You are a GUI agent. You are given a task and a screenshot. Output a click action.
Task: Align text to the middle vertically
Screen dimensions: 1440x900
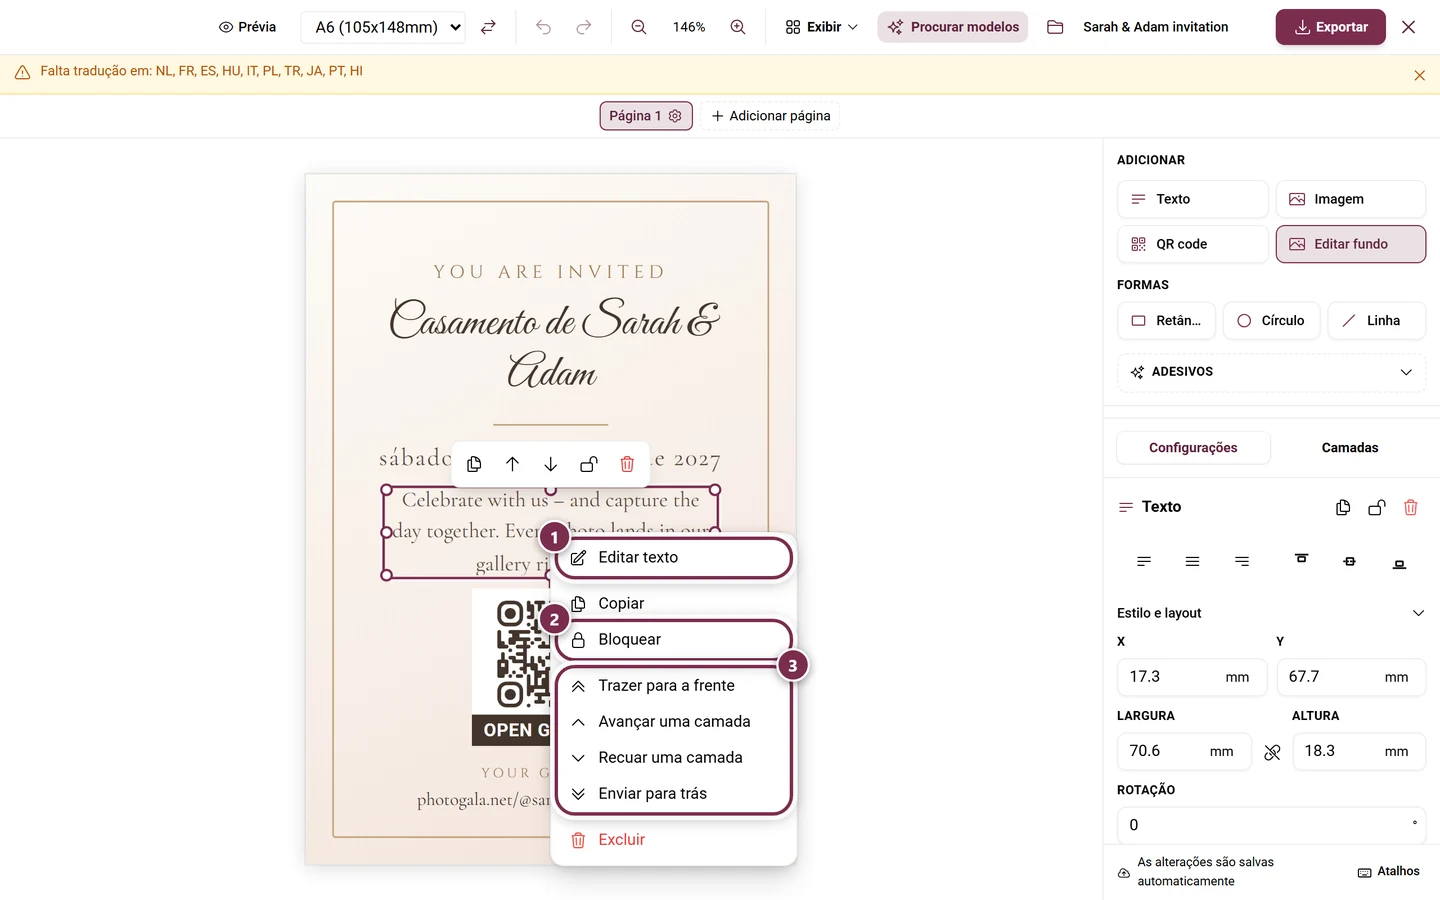tap(1349, 561)
